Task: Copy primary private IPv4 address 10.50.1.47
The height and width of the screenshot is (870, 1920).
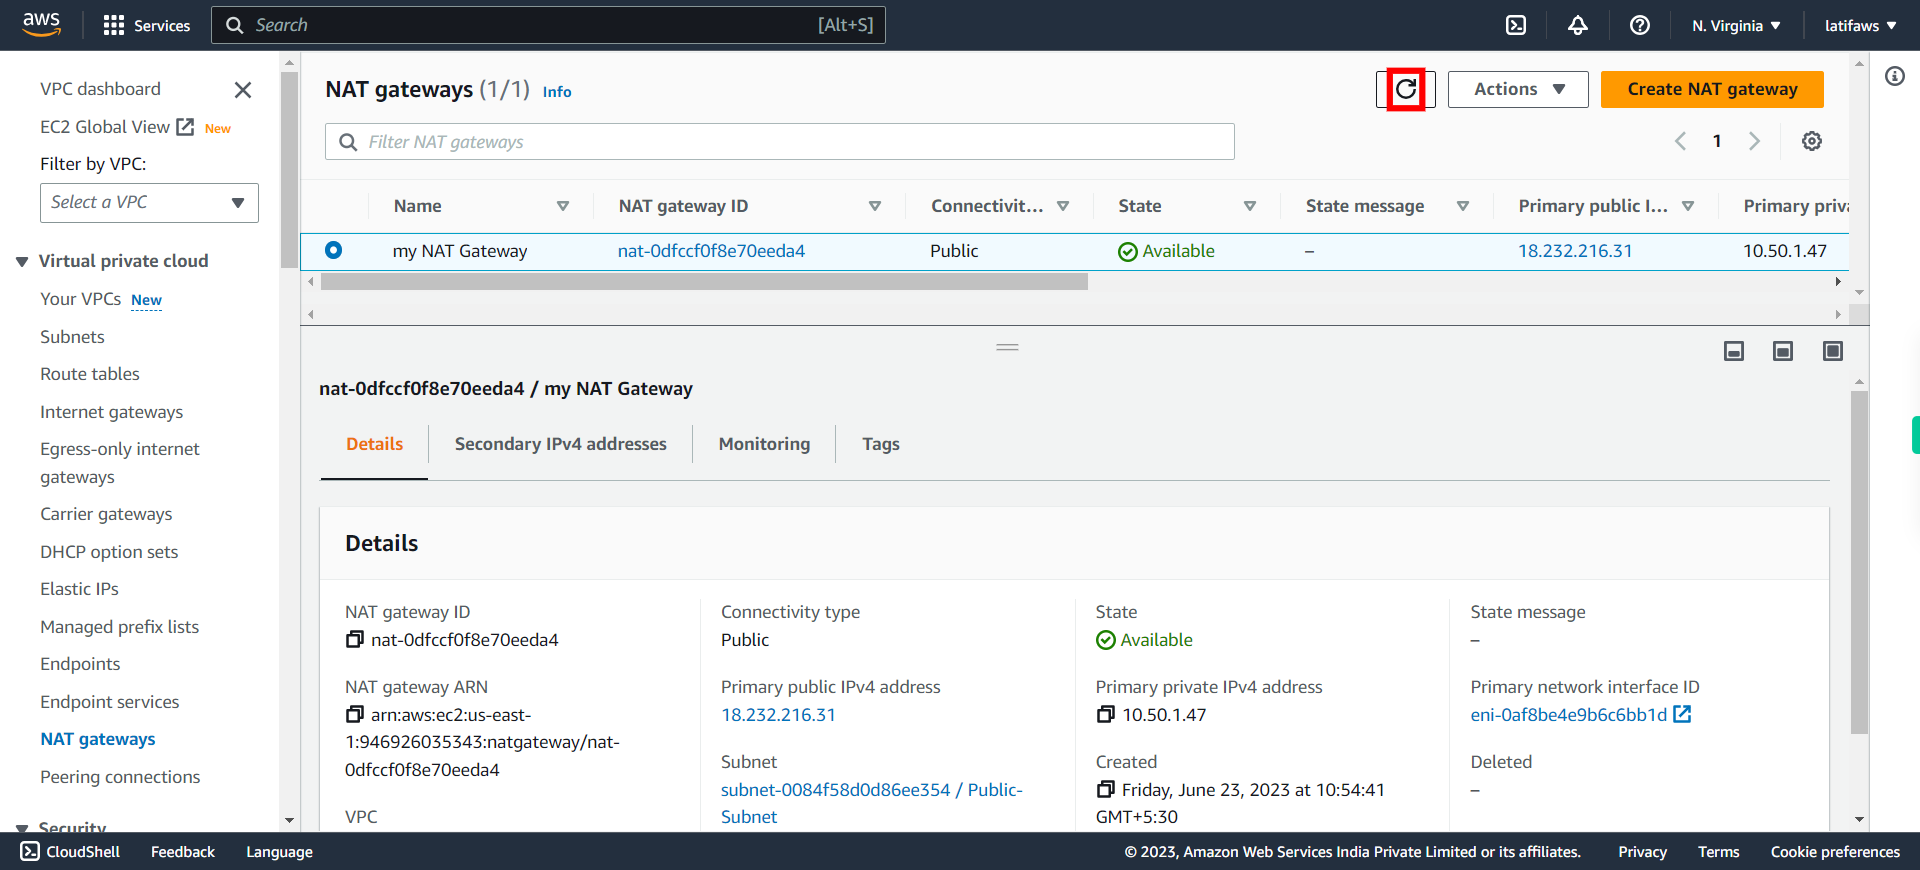Action: (1105, 714)
